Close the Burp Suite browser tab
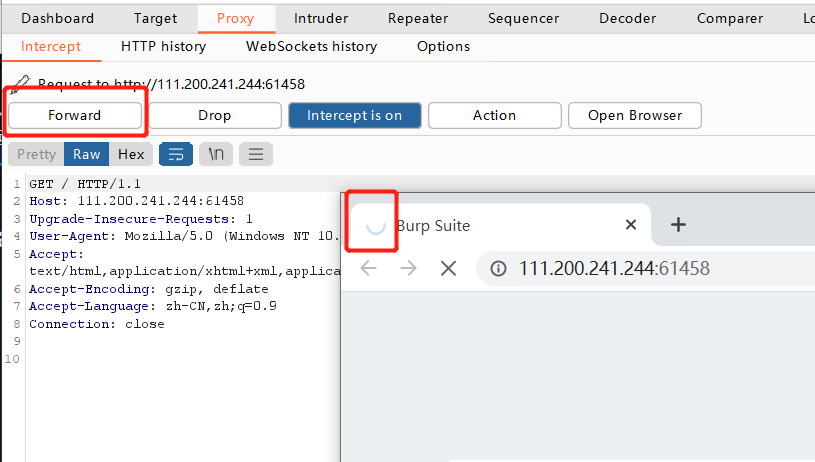815x462 pixels. point(630,225)
